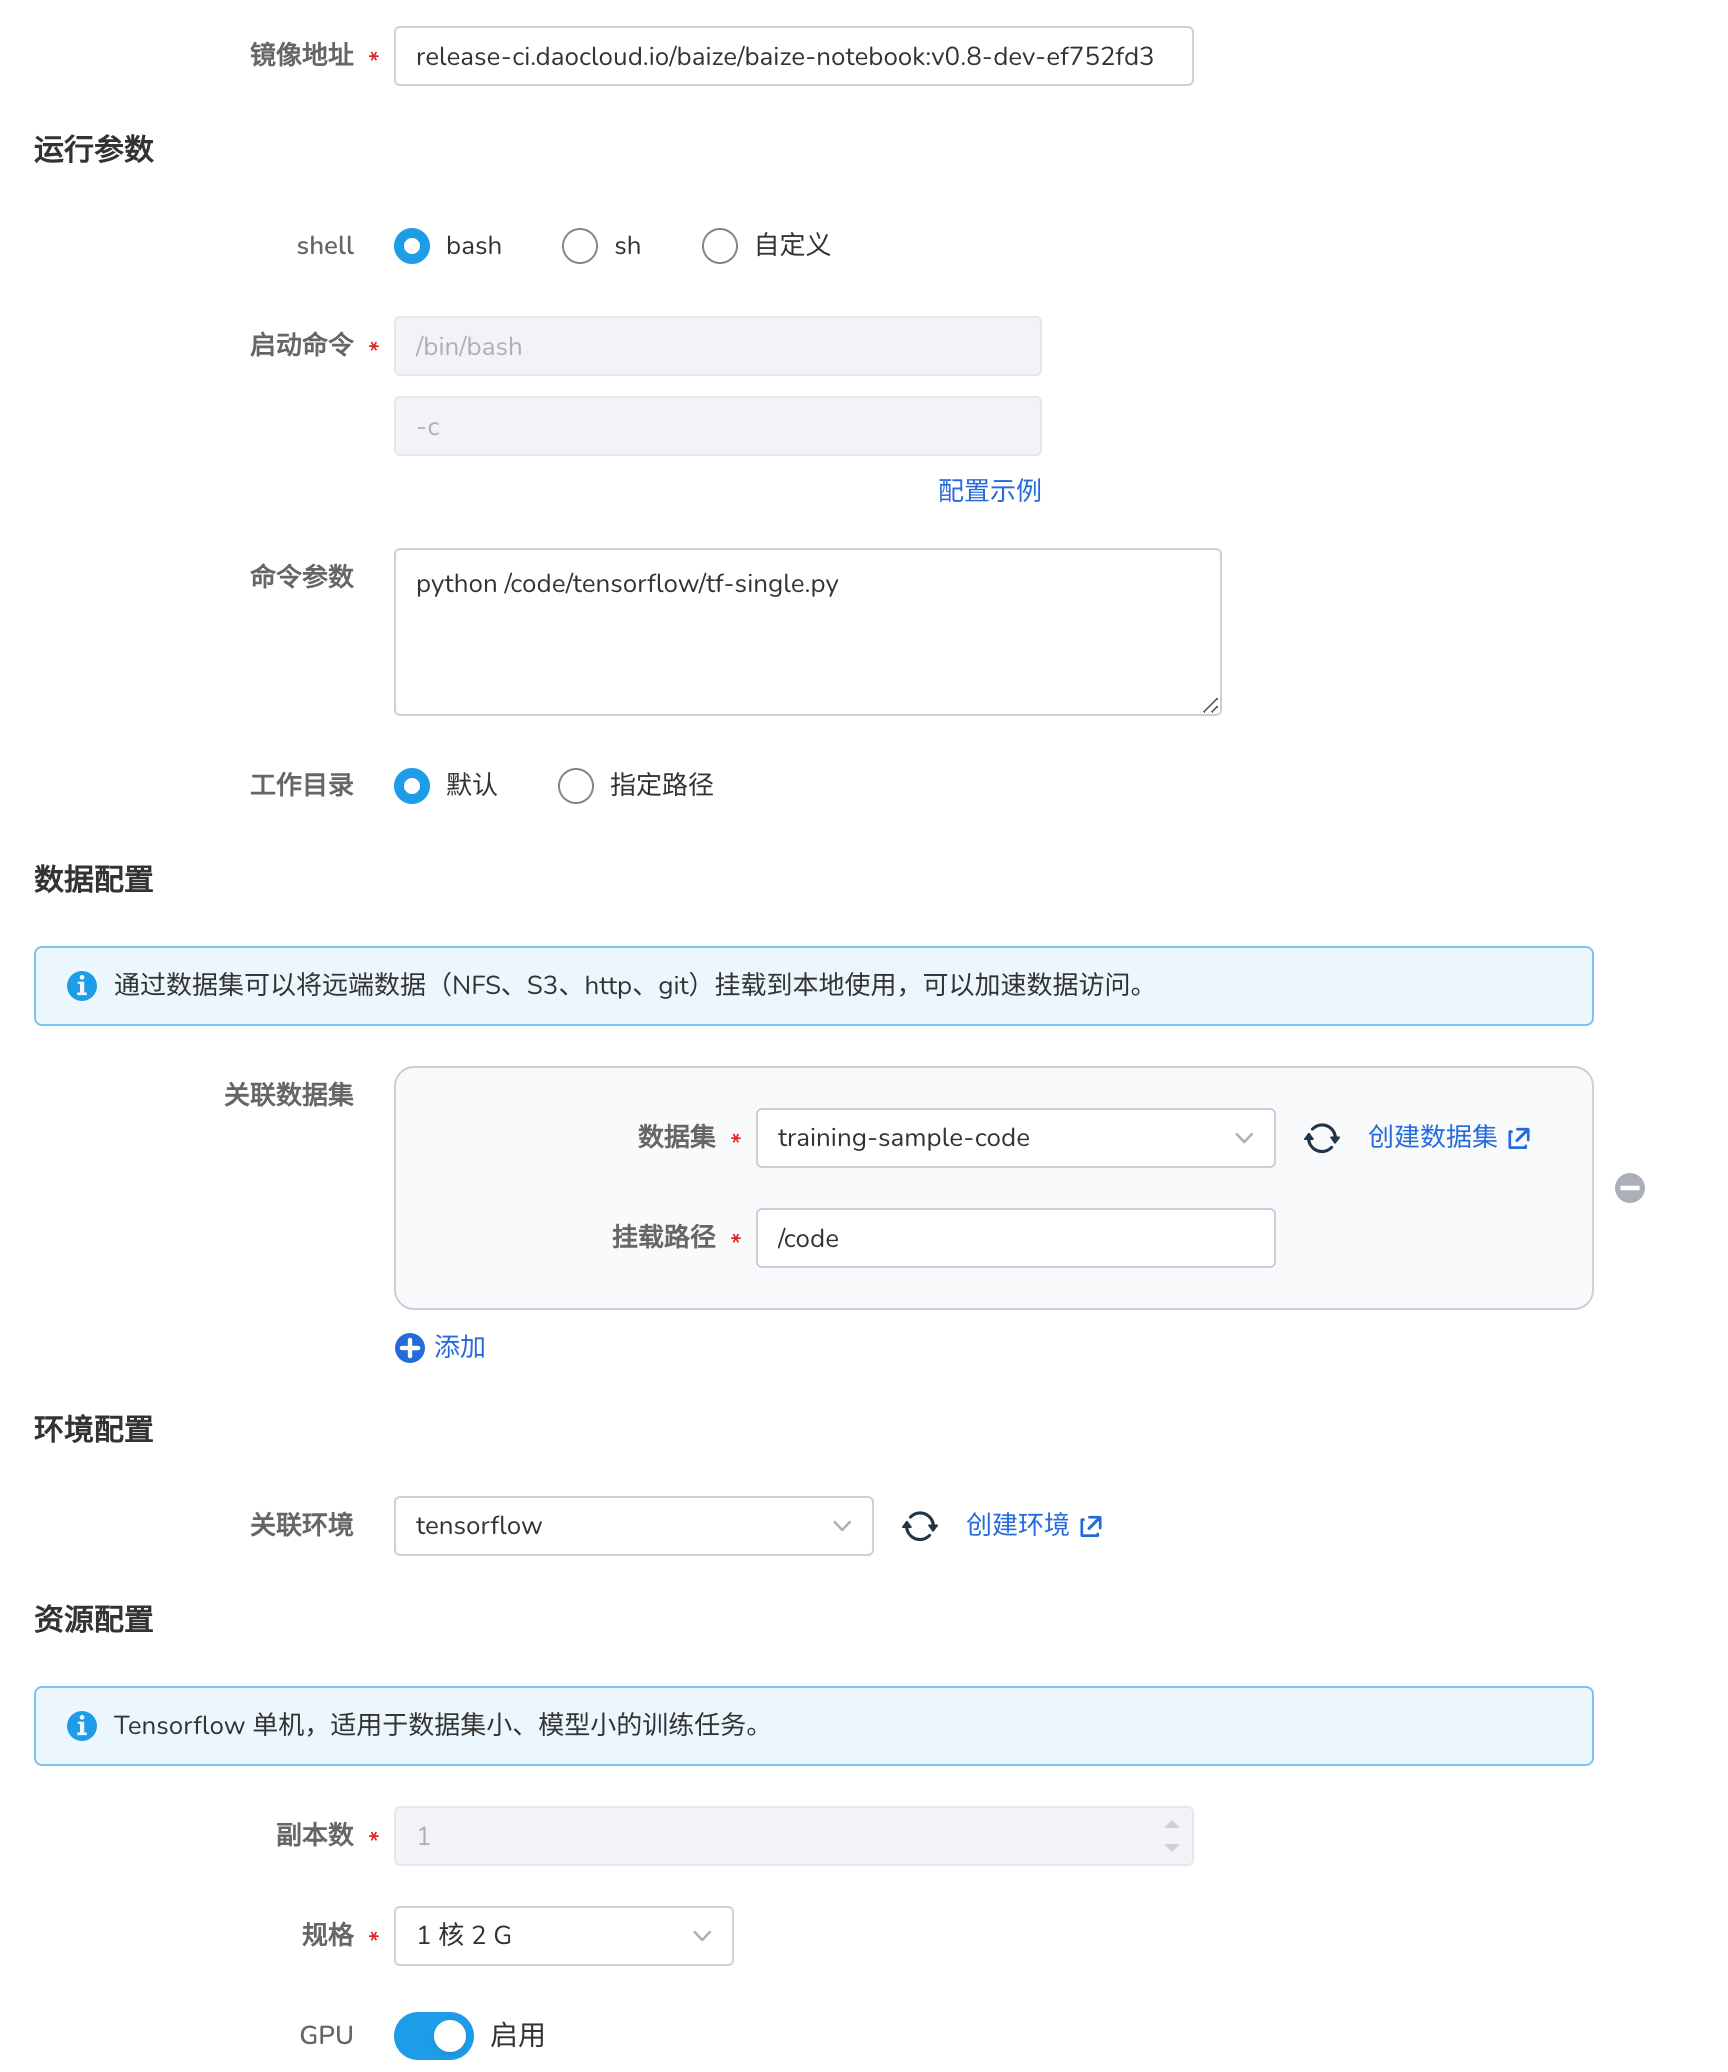
Task: Select the sh shell radio button
Action: tap(580, 246)
